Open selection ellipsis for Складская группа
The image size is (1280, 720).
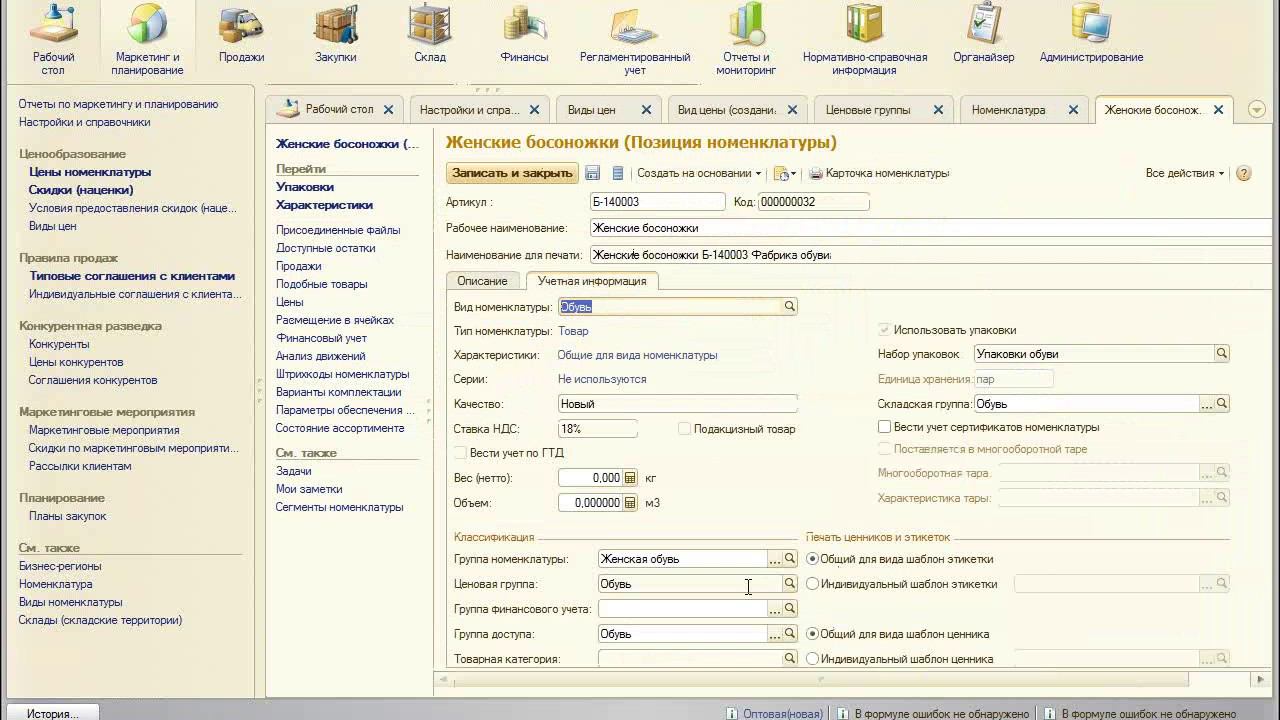tap(1207, 404)
